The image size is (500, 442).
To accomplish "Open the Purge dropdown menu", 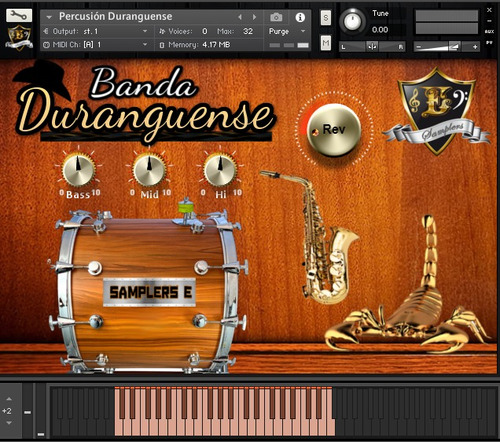I will coord(303,31).
